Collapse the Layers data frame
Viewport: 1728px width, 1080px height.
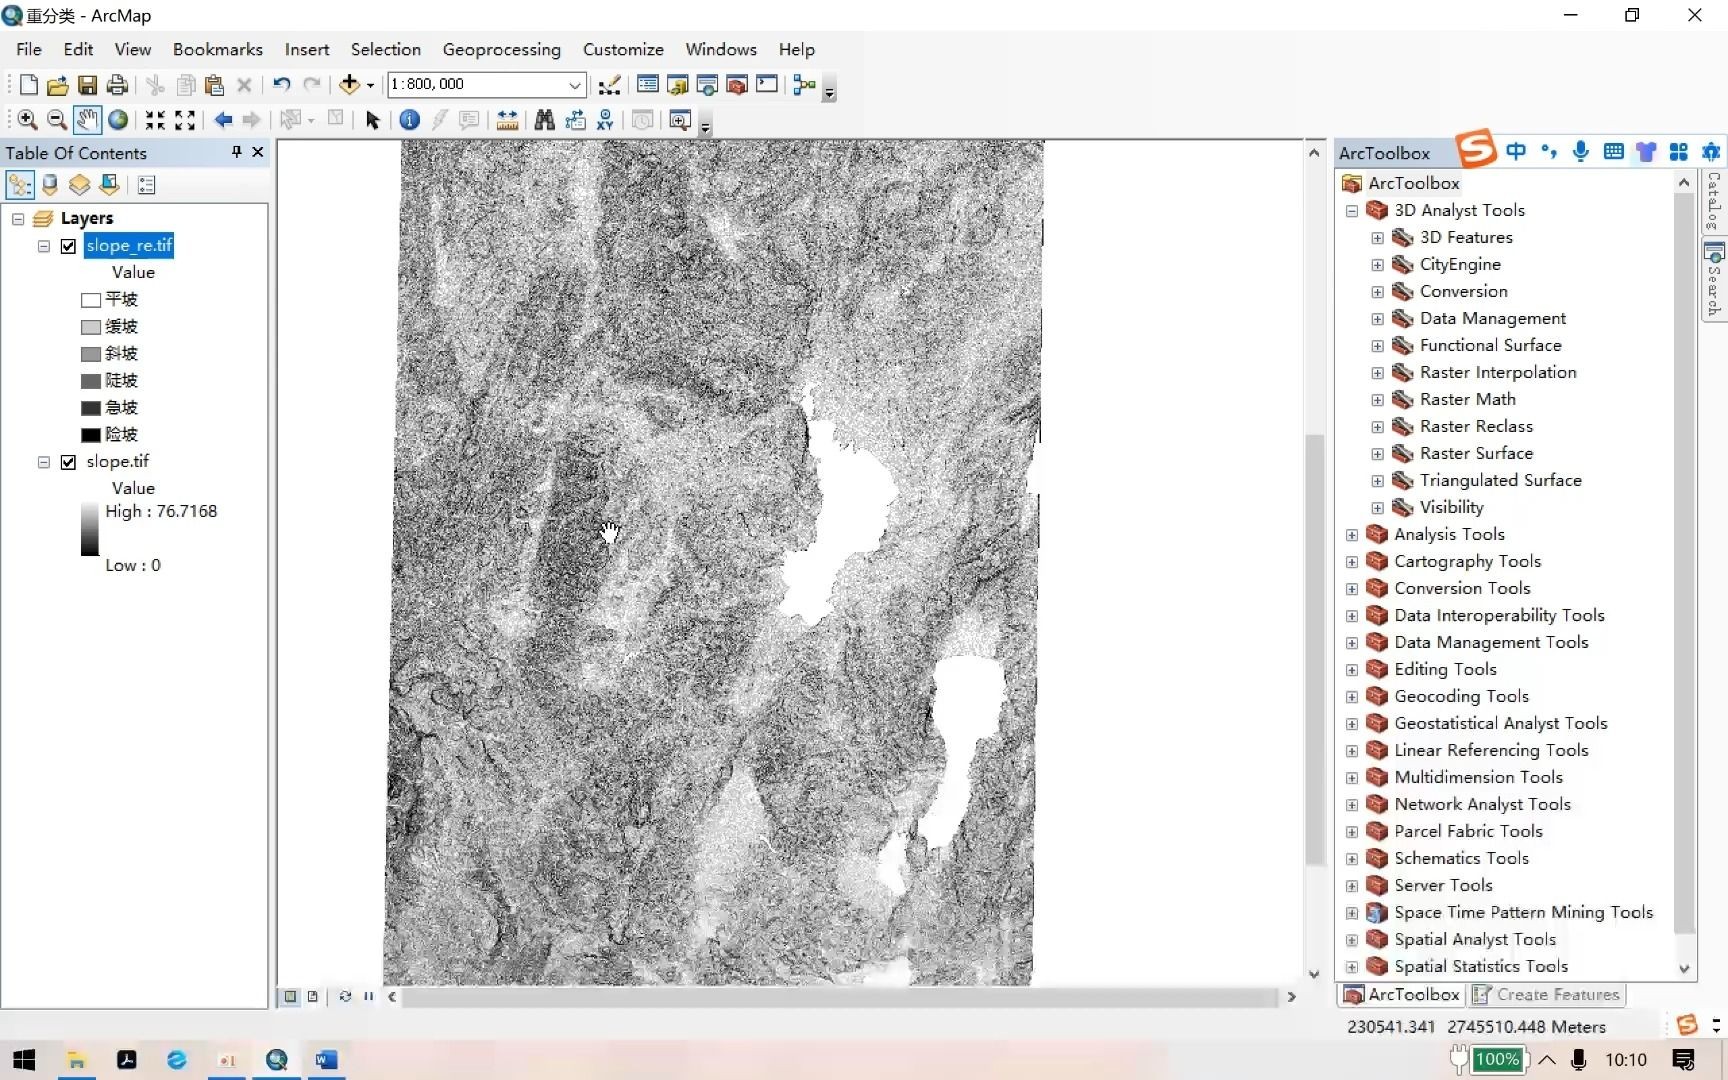click(x=18, y=219)
